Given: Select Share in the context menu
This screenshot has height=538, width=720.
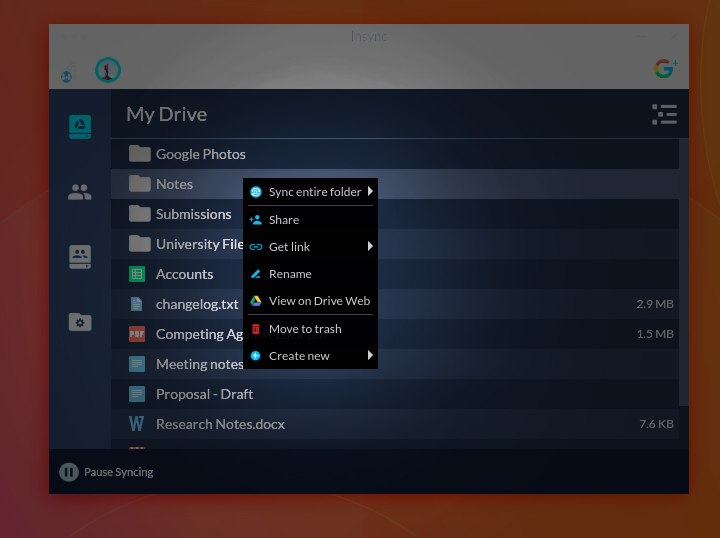Looking at the screenshot, I should pos(310,220).
